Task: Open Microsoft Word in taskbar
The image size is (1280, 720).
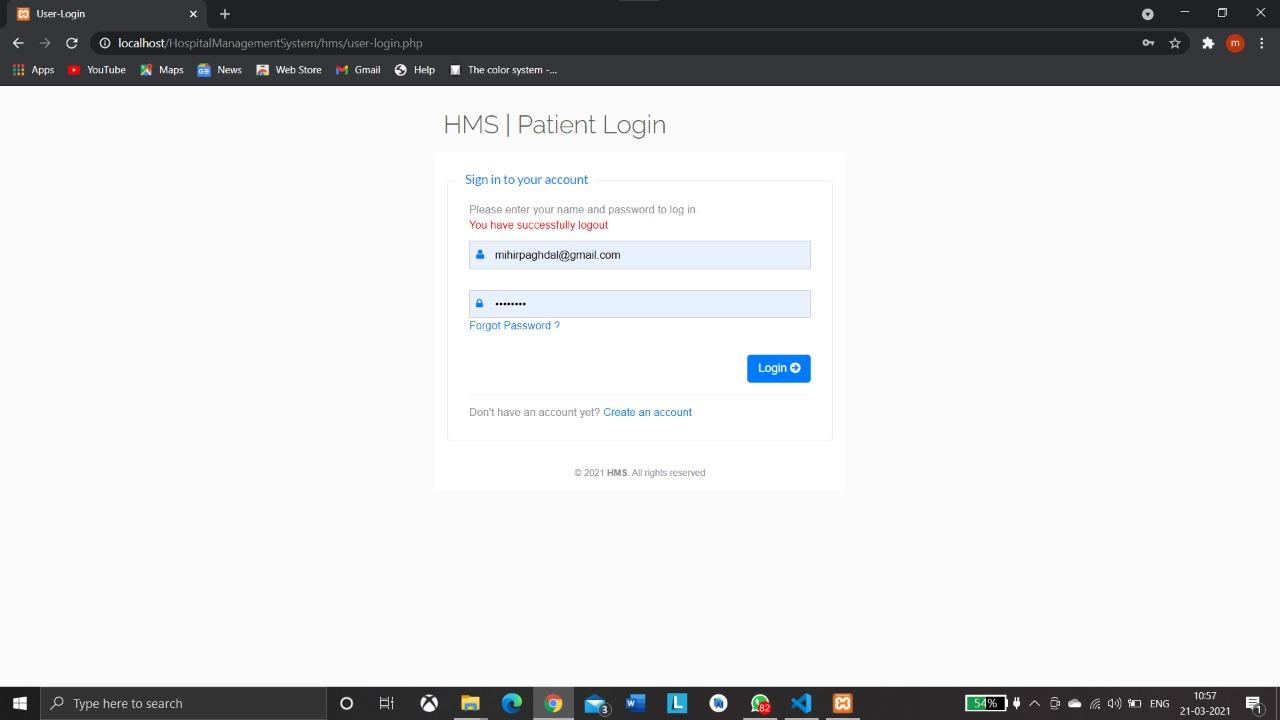Action: pyautogui.click(x=635, y=703)
